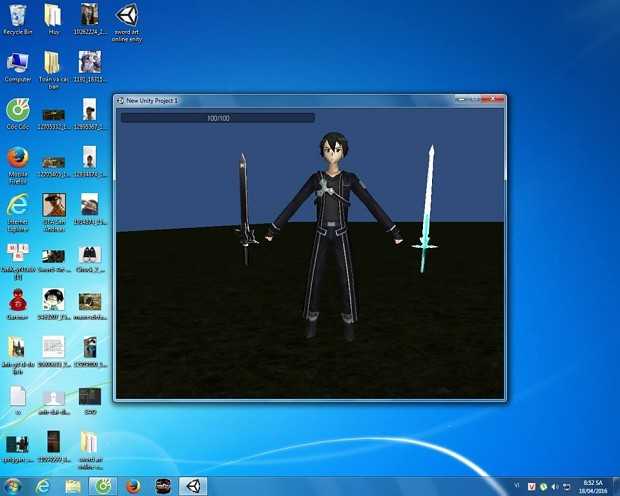Open Mozilla Firefox desktop shortcut

click(x=17, y=160)
